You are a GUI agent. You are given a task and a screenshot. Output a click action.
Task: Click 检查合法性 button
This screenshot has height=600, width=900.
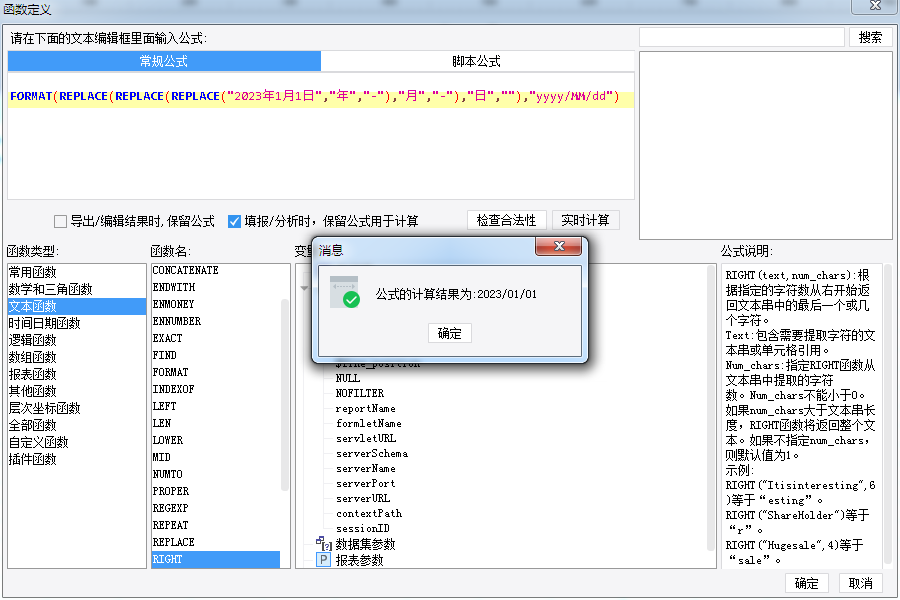[506, 220]
